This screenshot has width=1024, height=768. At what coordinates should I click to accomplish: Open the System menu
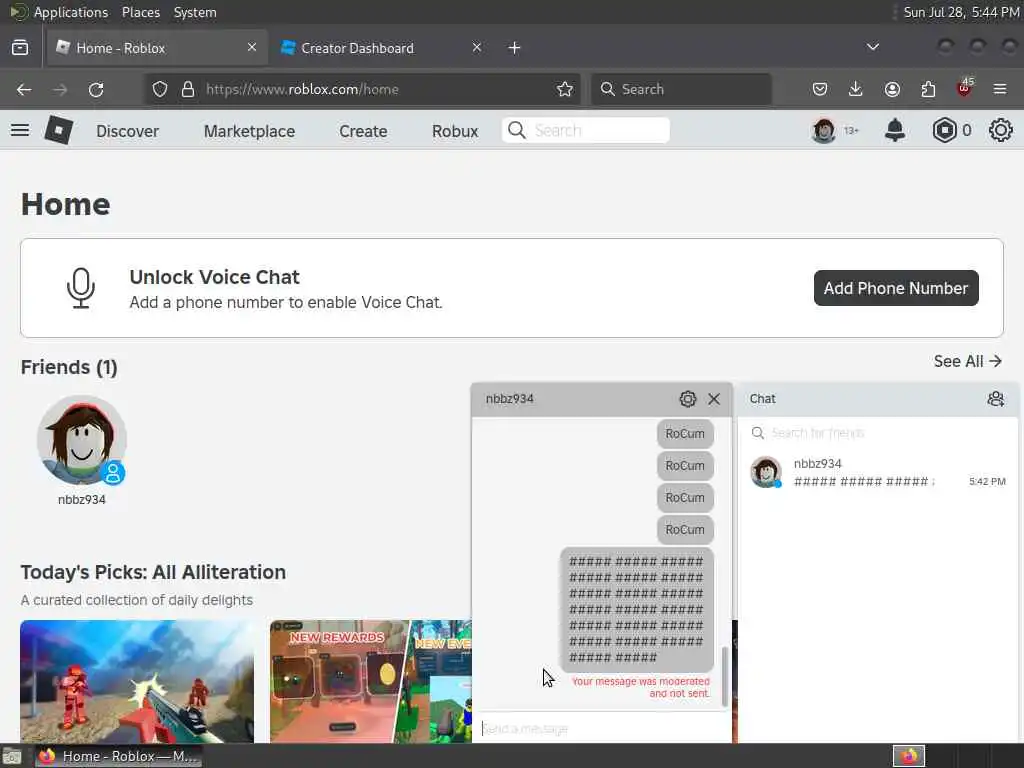(x=195, y=12)
